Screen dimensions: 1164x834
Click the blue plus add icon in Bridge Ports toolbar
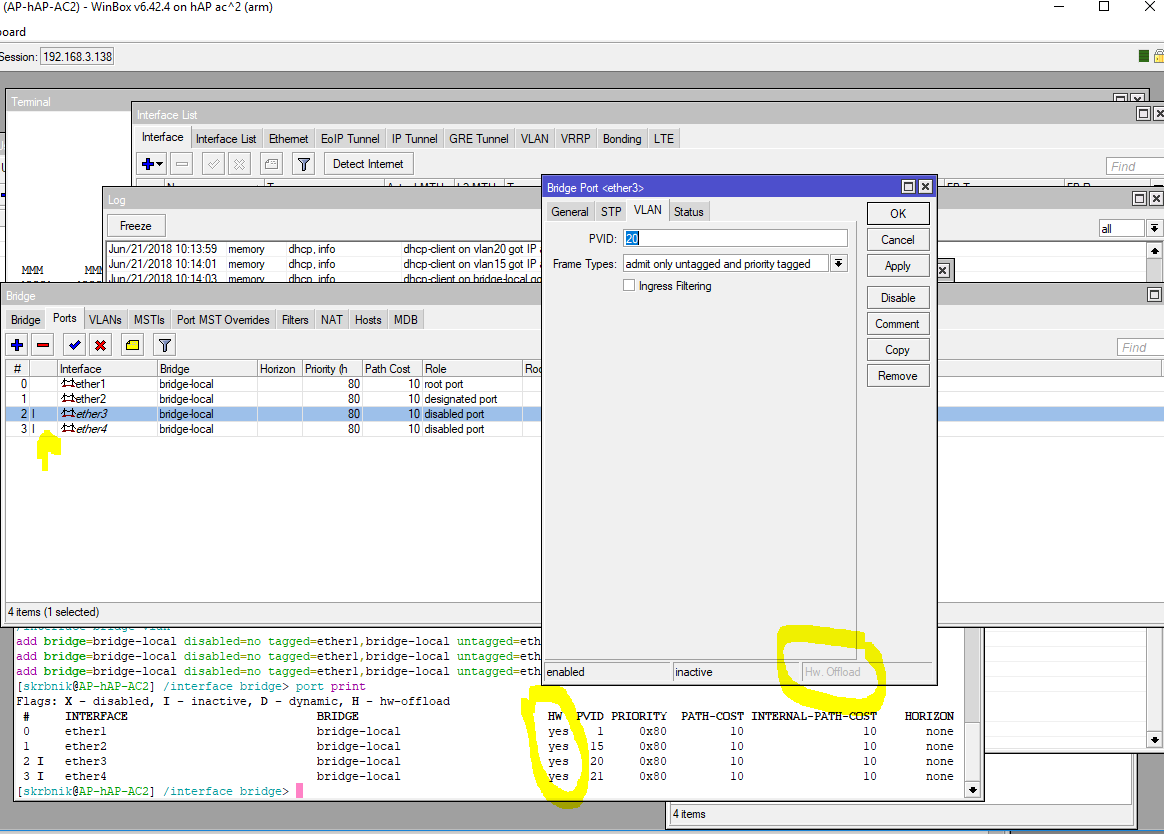point(17,345)
